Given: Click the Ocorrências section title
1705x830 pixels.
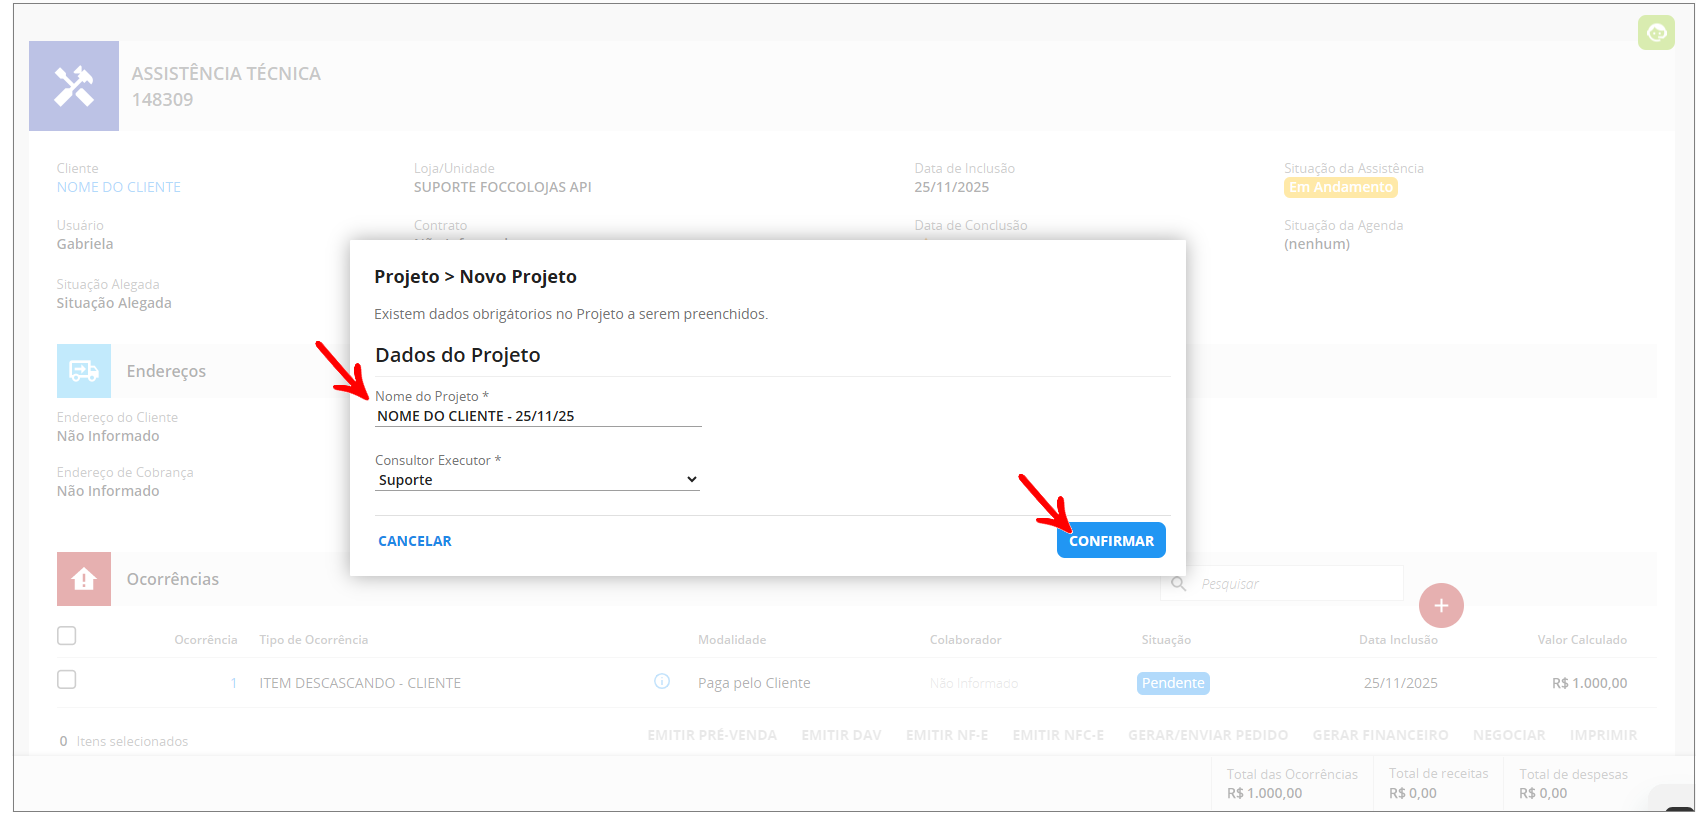Looking at the screenshot, I should click(173, 579).
